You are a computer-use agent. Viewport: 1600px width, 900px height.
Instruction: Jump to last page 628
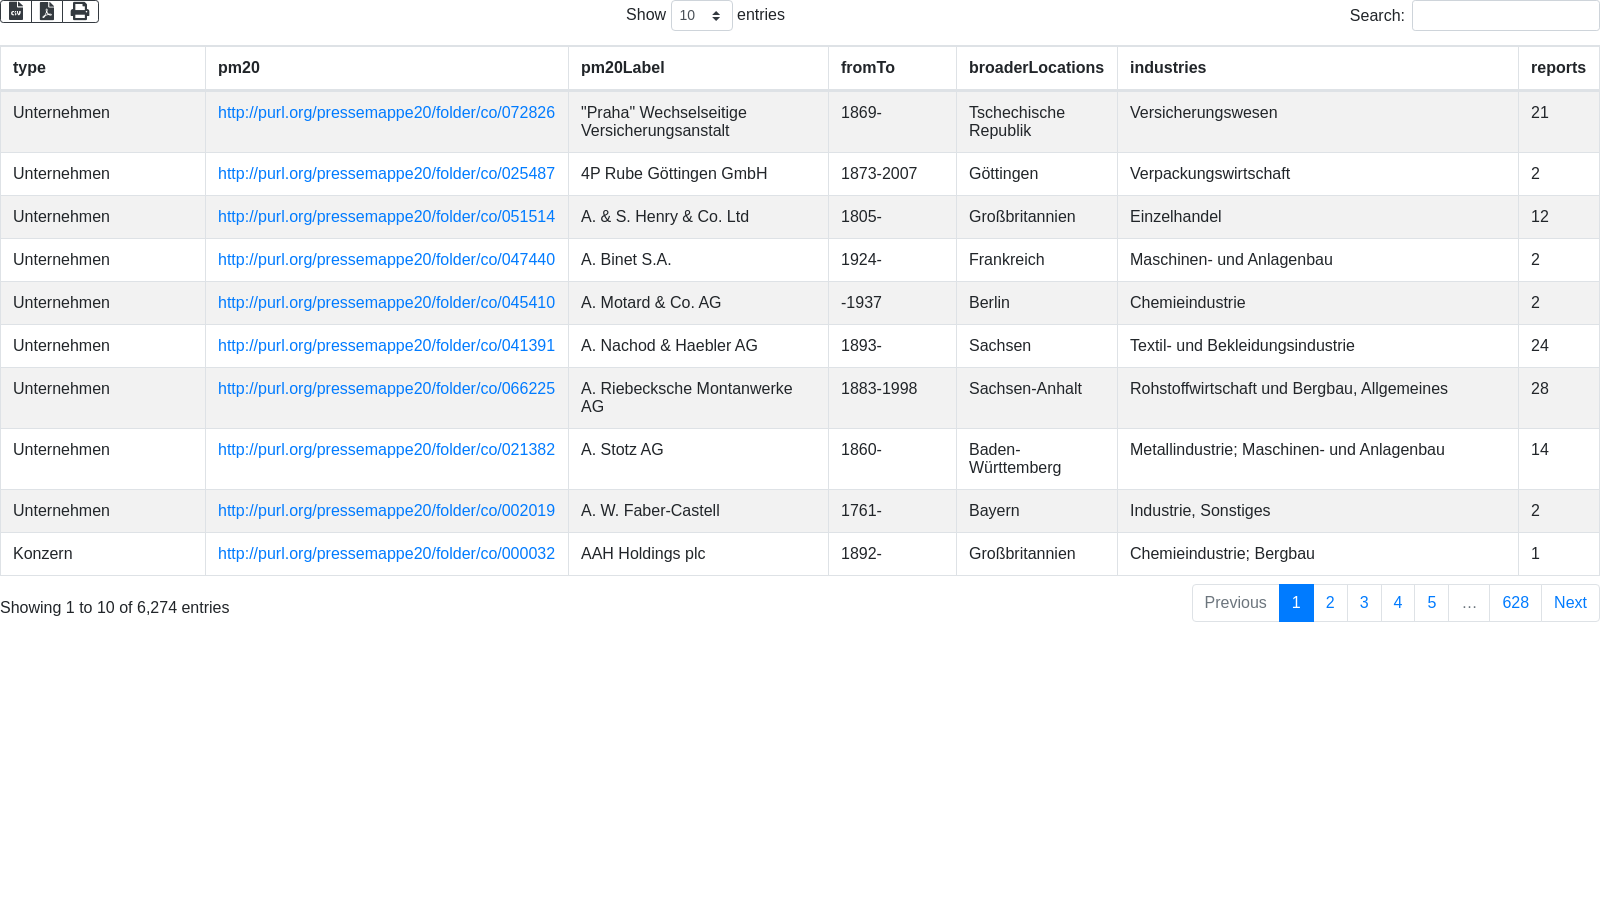click(1515, 603)
